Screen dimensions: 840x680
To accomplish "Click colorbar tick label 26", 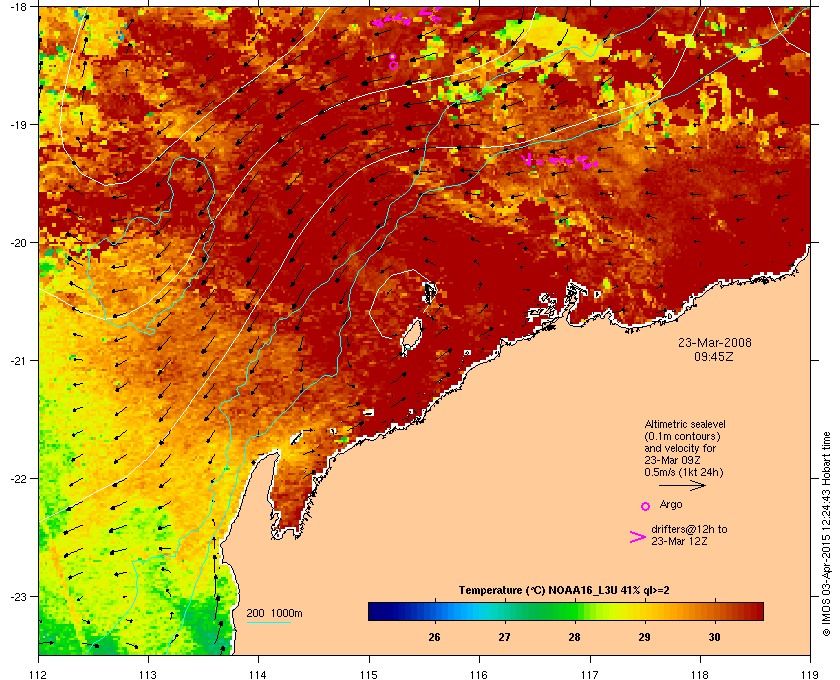I will [x=434, y=637].
